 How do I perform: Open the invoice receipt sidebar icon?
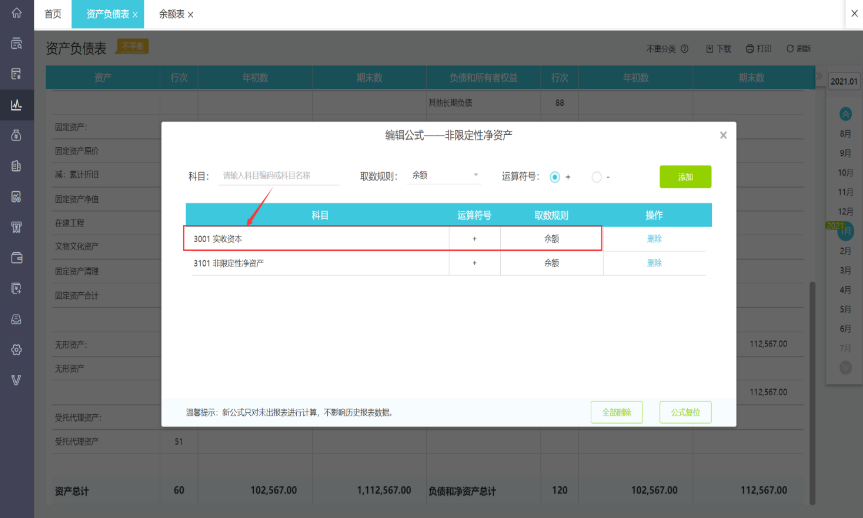[x=17, y=227]
